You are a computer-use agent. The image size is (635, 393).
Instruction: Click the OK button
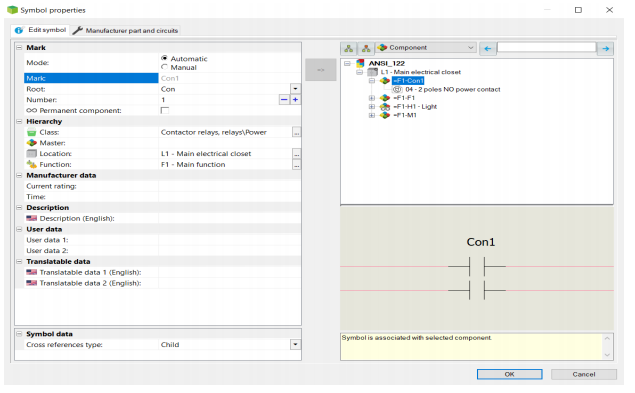pyautogui.click(x=509, y=374)
